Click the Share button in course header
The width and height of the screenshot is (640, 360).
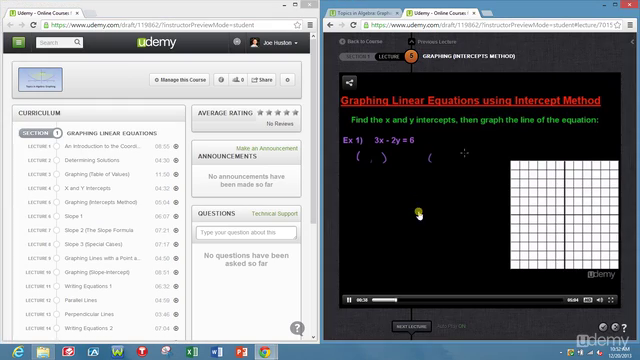click(x=262, y=80)
